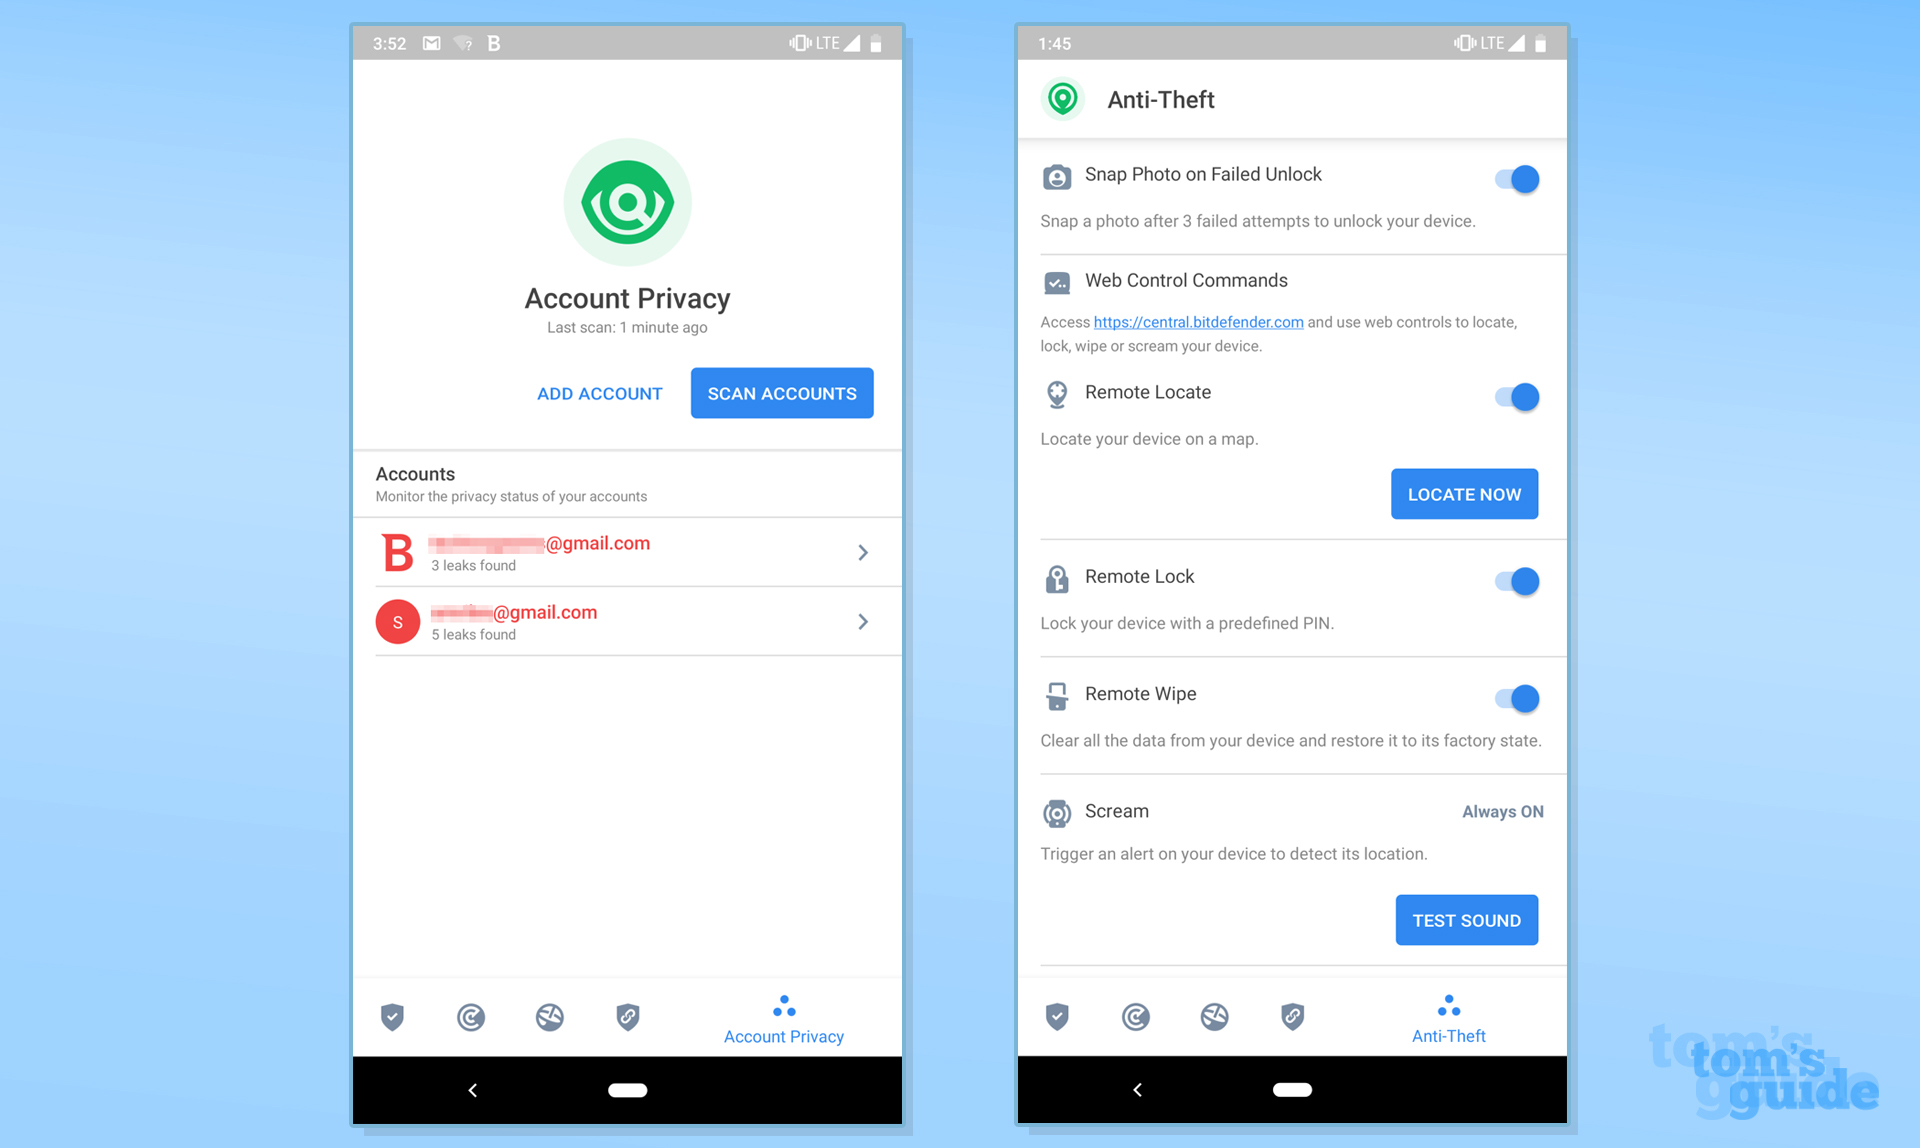Click the Snap Photo camera icon
1920x1148 pixels.
(1059, 174)
